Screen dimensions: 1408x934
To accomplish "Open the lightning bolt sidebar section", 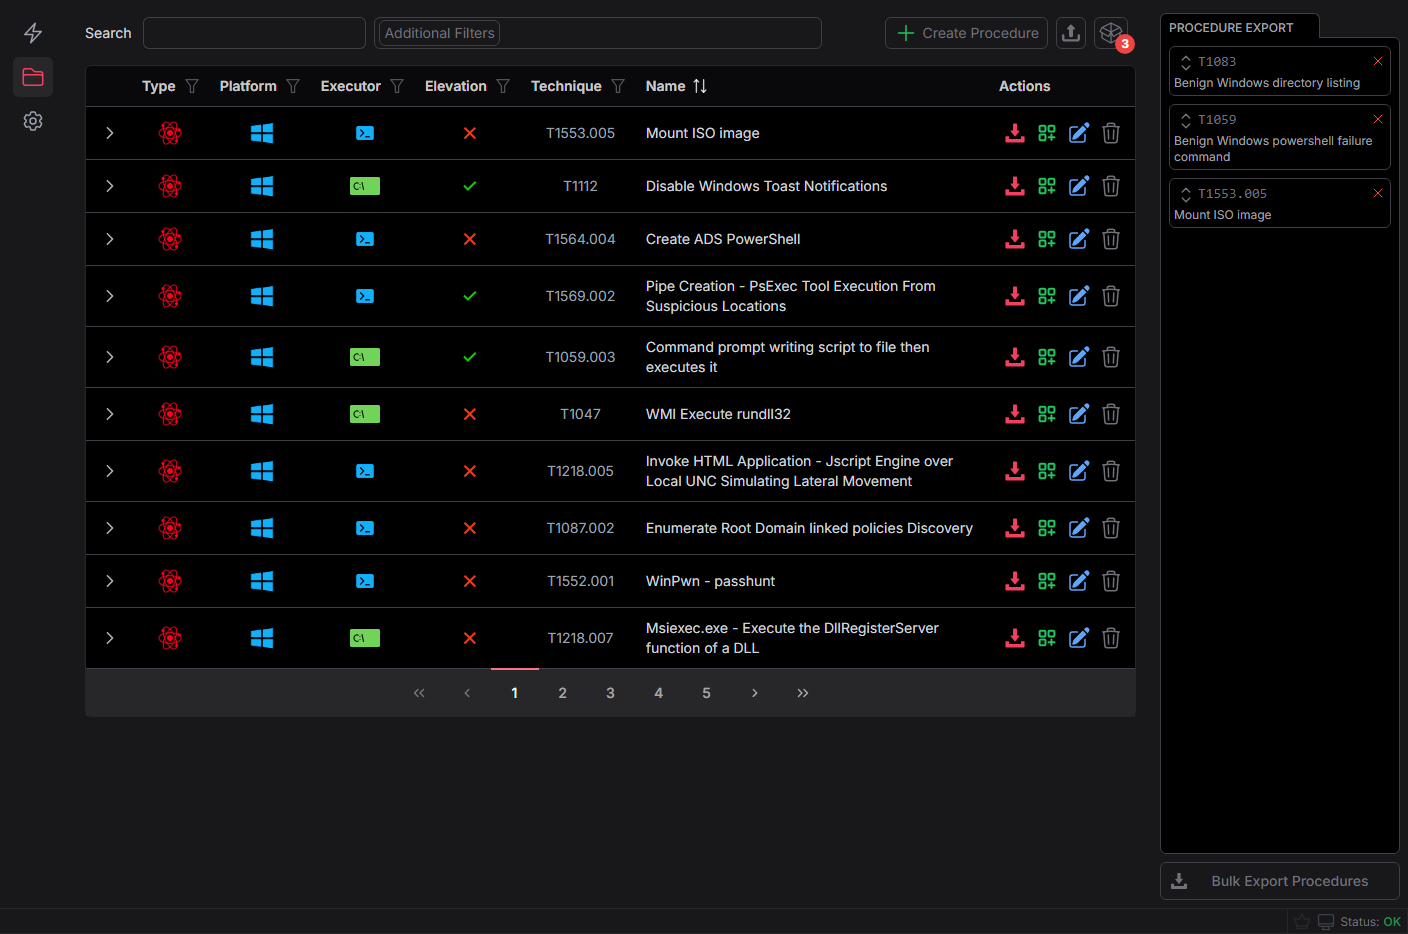I will coord(33,33).
